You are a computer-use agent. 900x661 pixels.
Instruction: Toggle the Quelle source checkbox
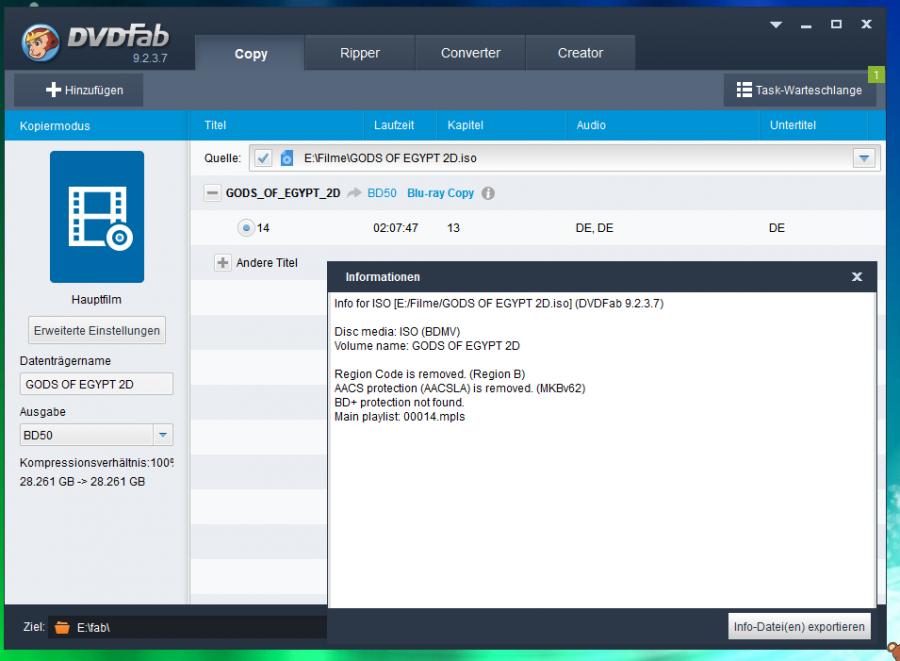click(x=263, y=158)
